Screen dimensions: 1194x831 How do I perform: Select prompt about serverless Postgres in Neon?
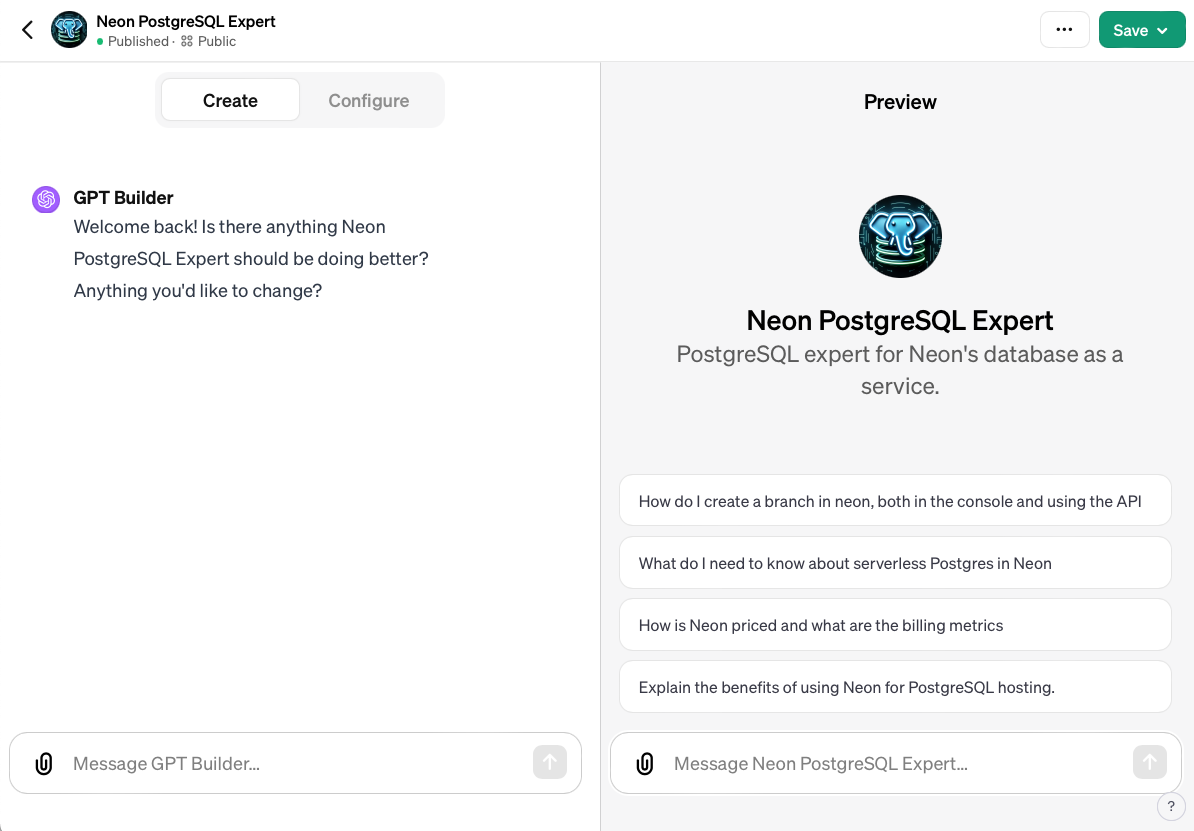coord(895,563)
